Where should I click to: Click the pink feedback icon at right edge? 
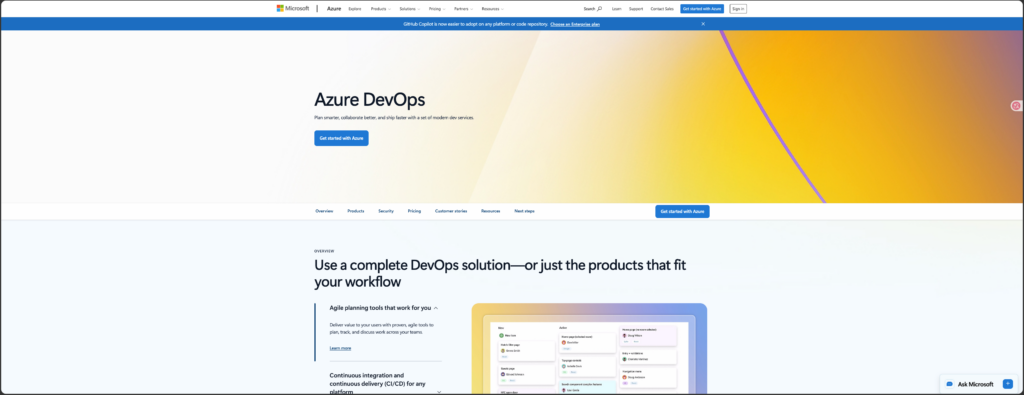click(1016, 106)
